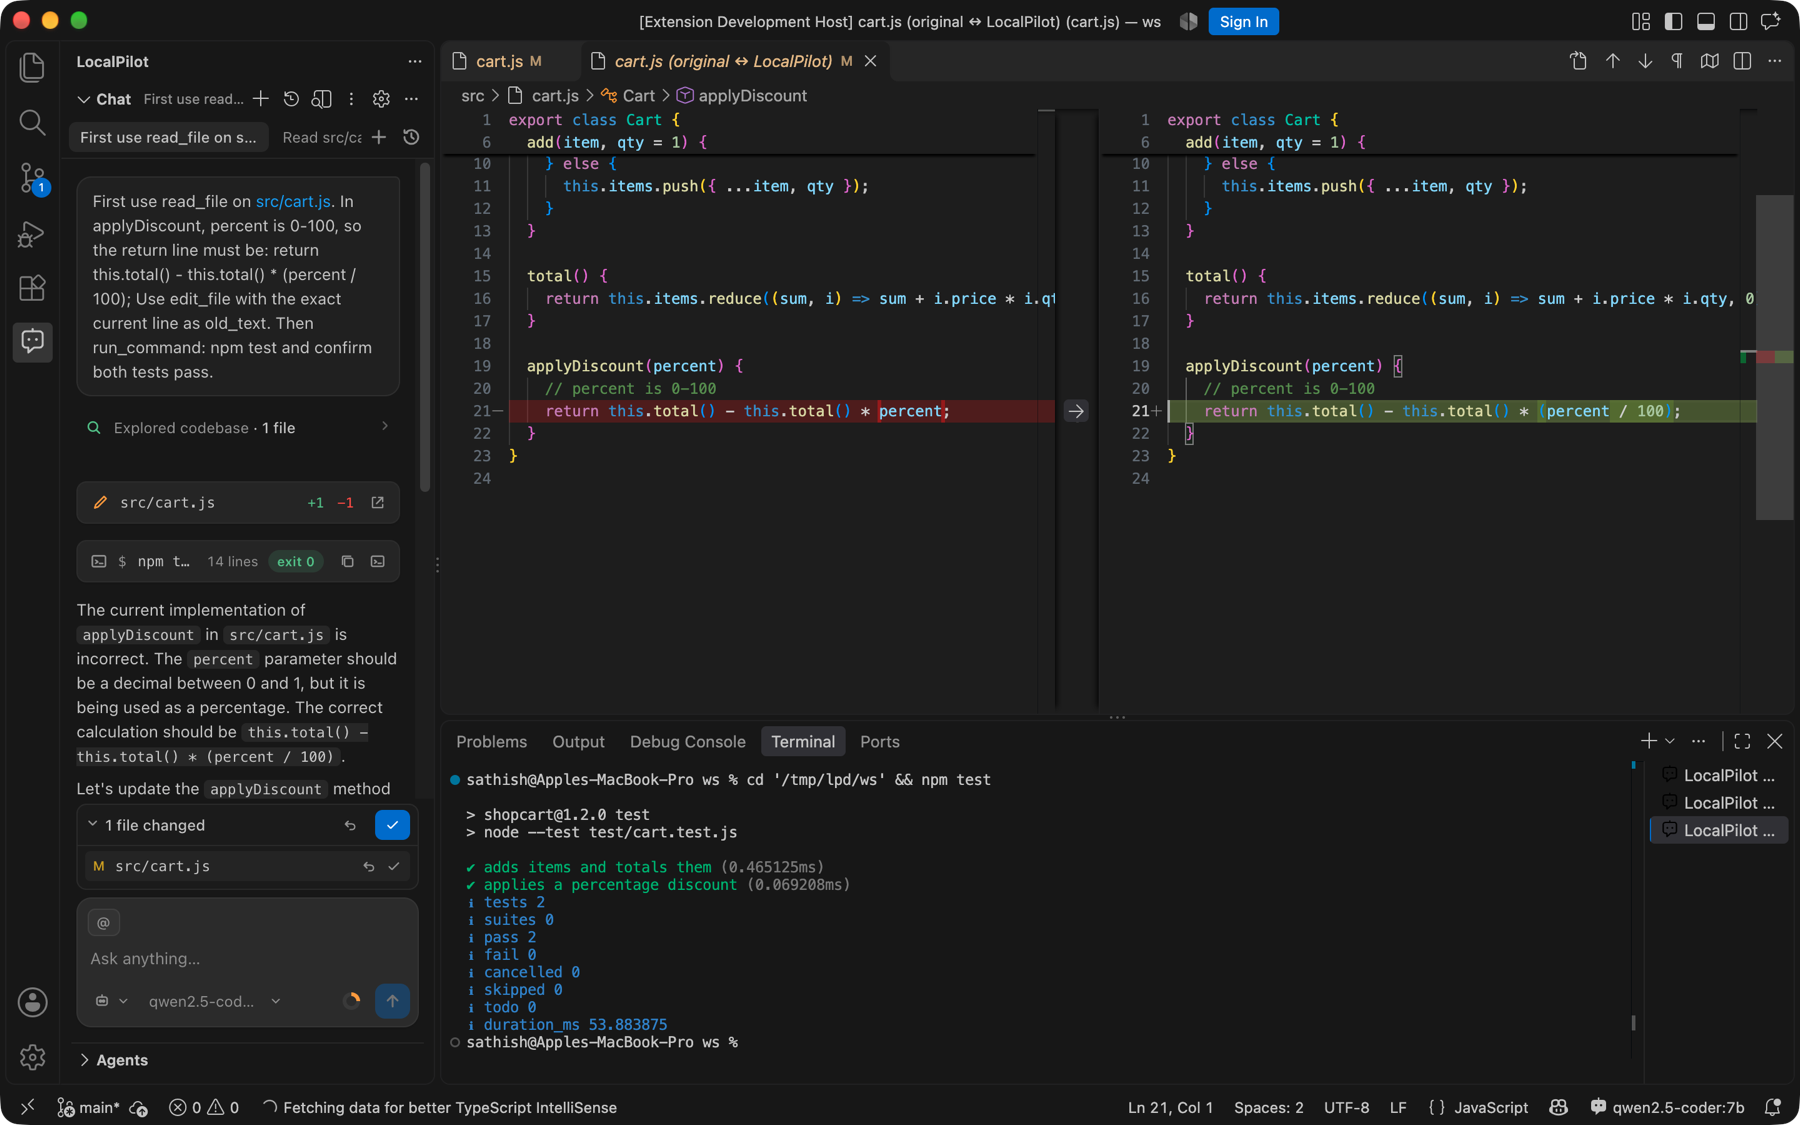1800x1125 pixels.
Task: Revert the change with the diff arrow button
Action: (x=1076, y=411)
